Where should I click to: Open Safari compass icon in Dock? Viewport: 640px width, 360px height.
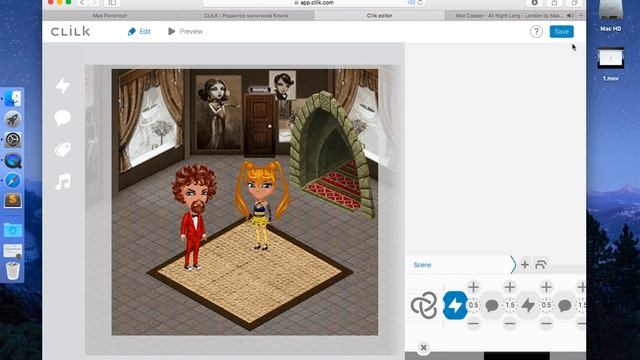point(13,180)
